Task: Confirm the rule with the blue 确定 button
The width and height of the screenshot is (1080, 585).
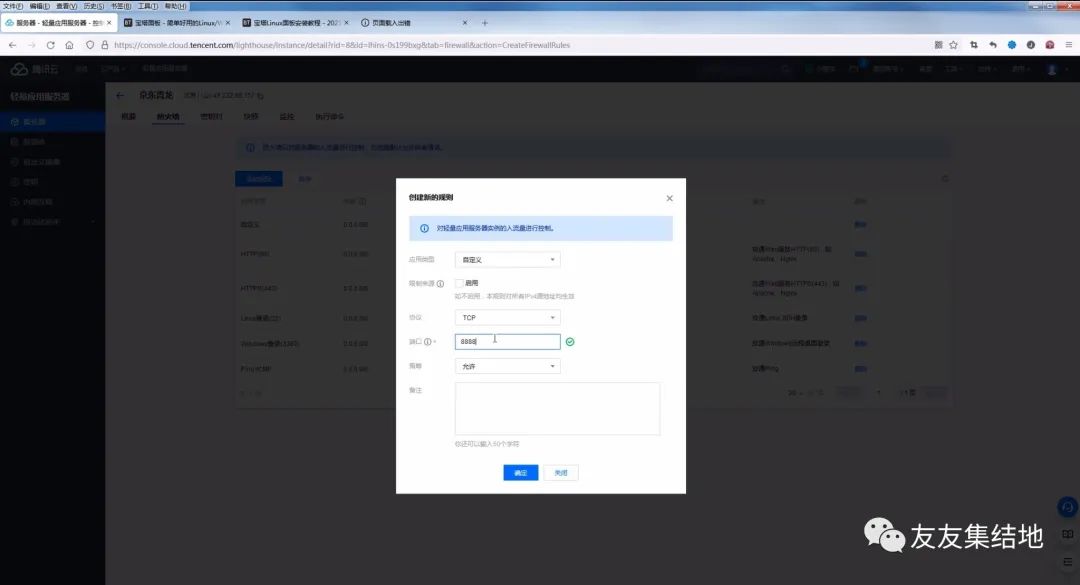Action: click(x=521, y=473)
